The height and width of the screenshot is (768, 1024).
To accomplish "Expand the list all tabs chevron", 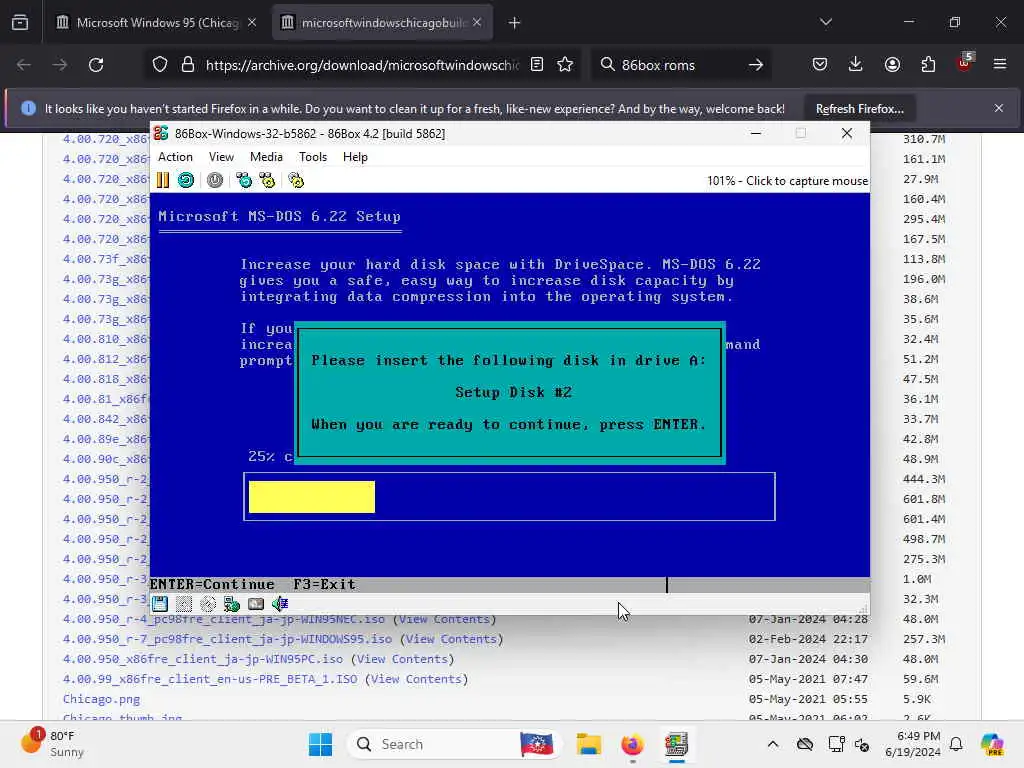I will [826, 22].
